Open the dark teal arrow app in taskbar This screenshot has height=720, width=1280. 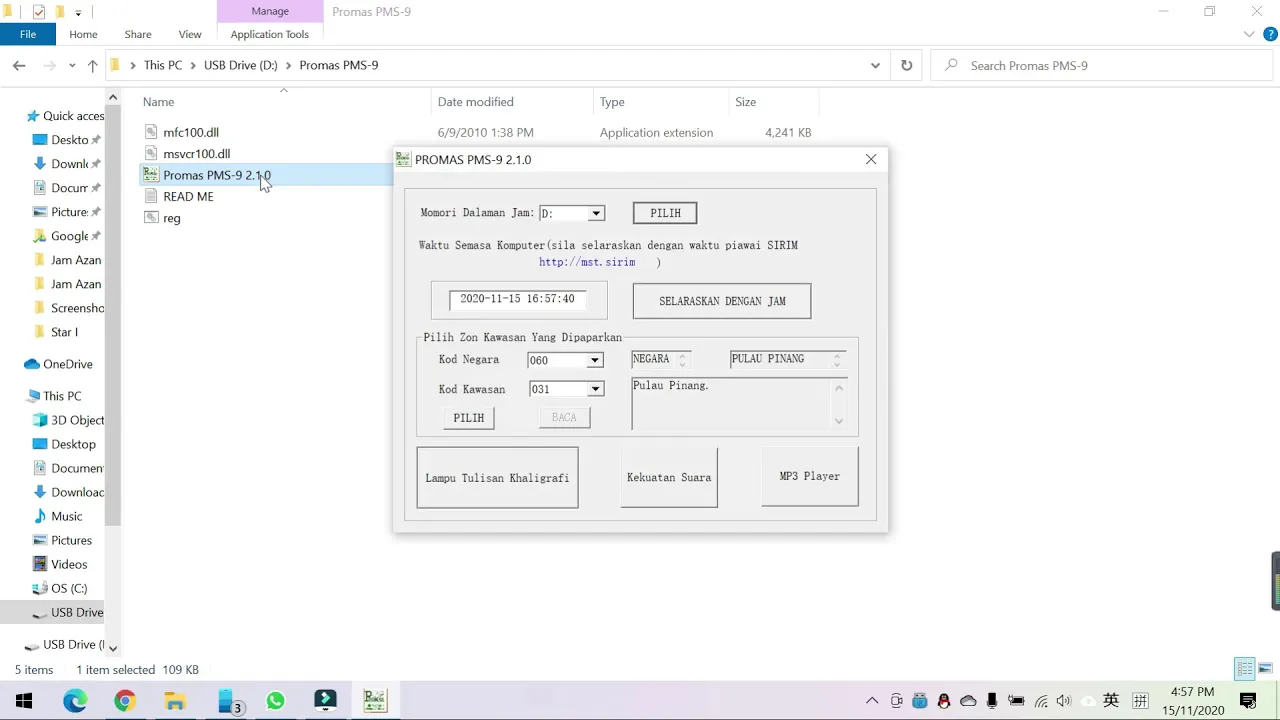tap(325, 701)
